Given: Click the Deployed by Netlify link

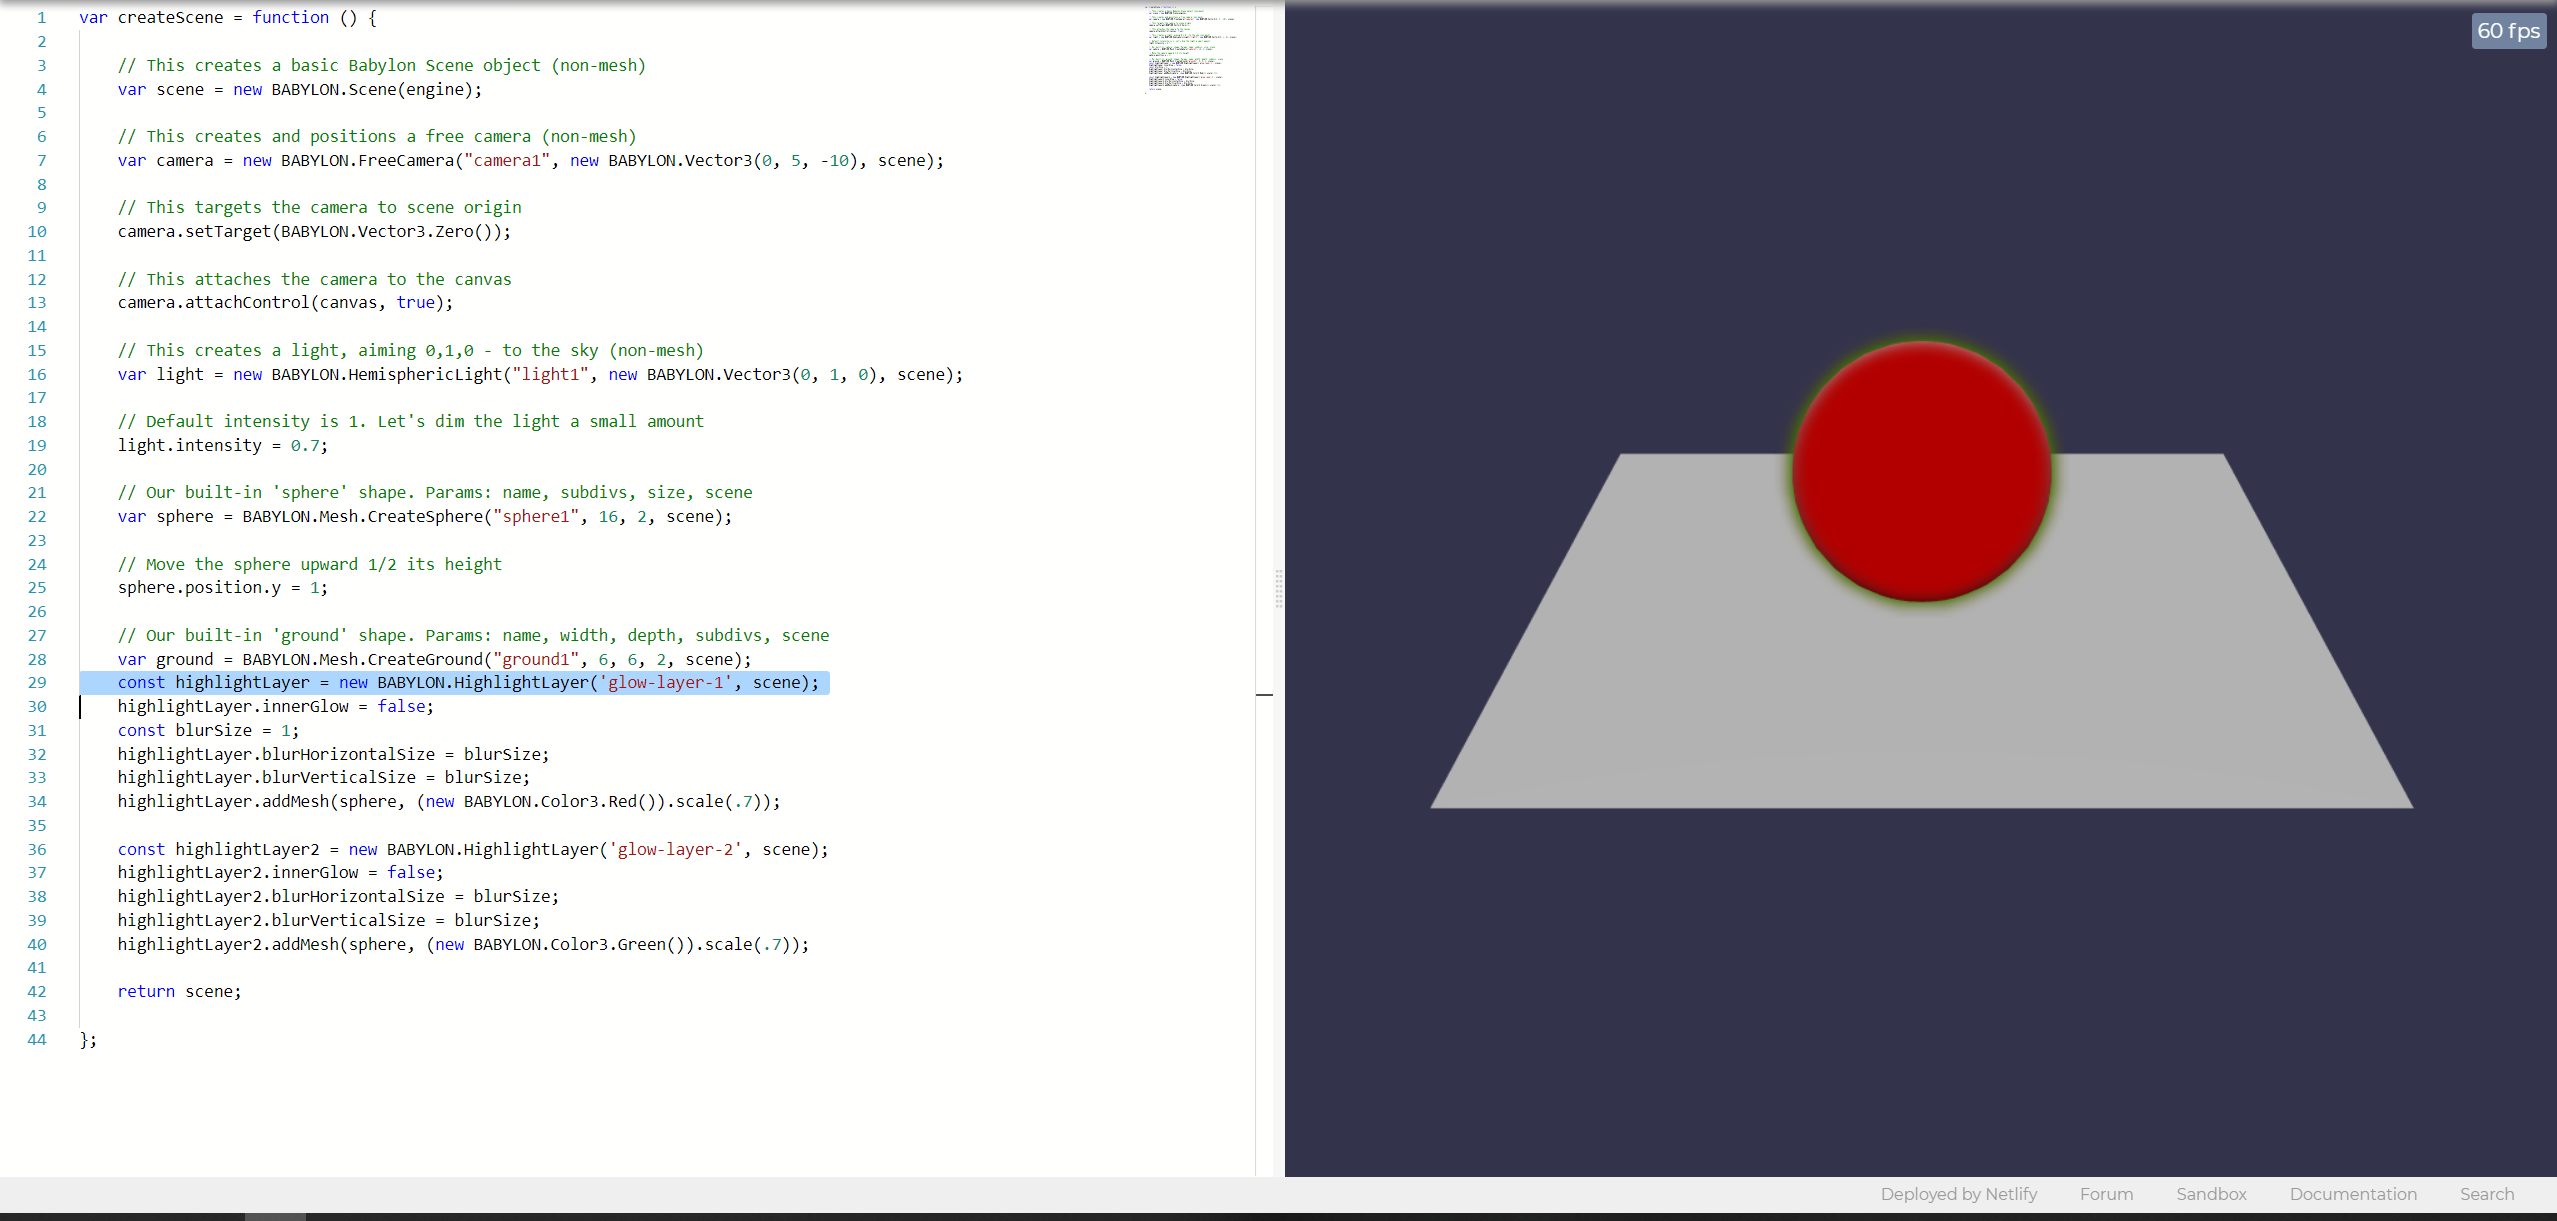Looking at the screenshot, I should 1958,1194.
